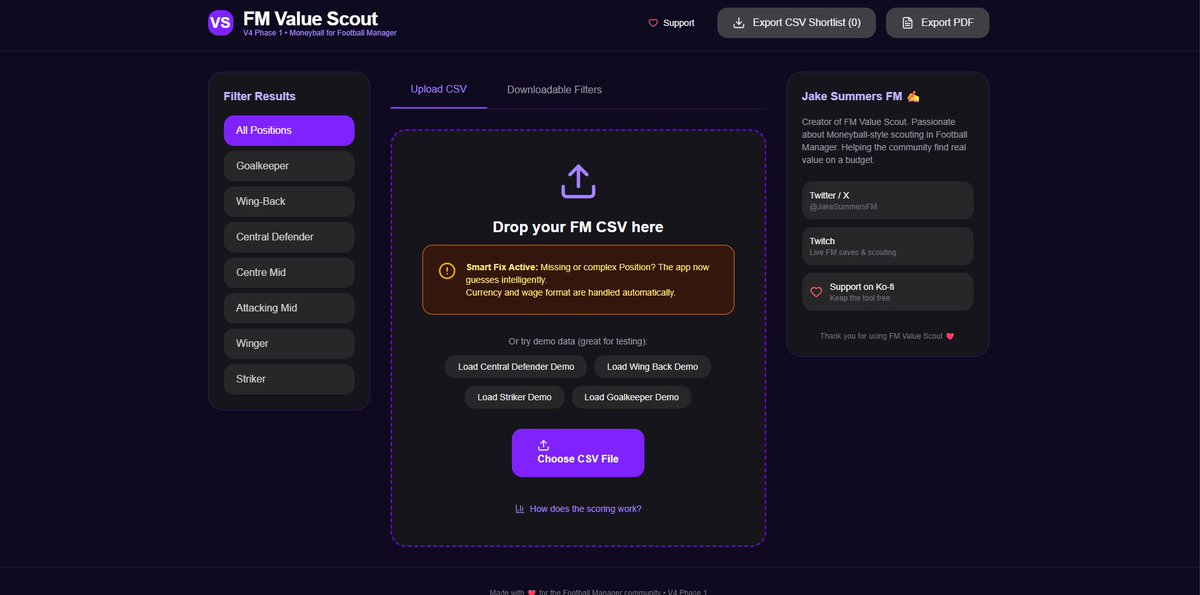Click the Export PDF button
This screenshot has width=1200, height=595.
(937, 23)
